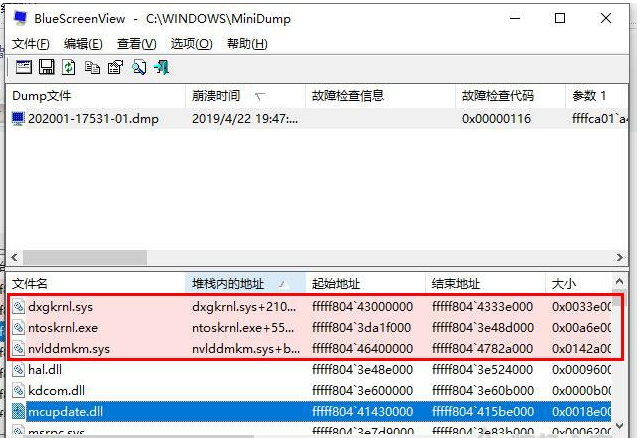
Task: Open the 文件(F) menu
Action: point(31,44)
